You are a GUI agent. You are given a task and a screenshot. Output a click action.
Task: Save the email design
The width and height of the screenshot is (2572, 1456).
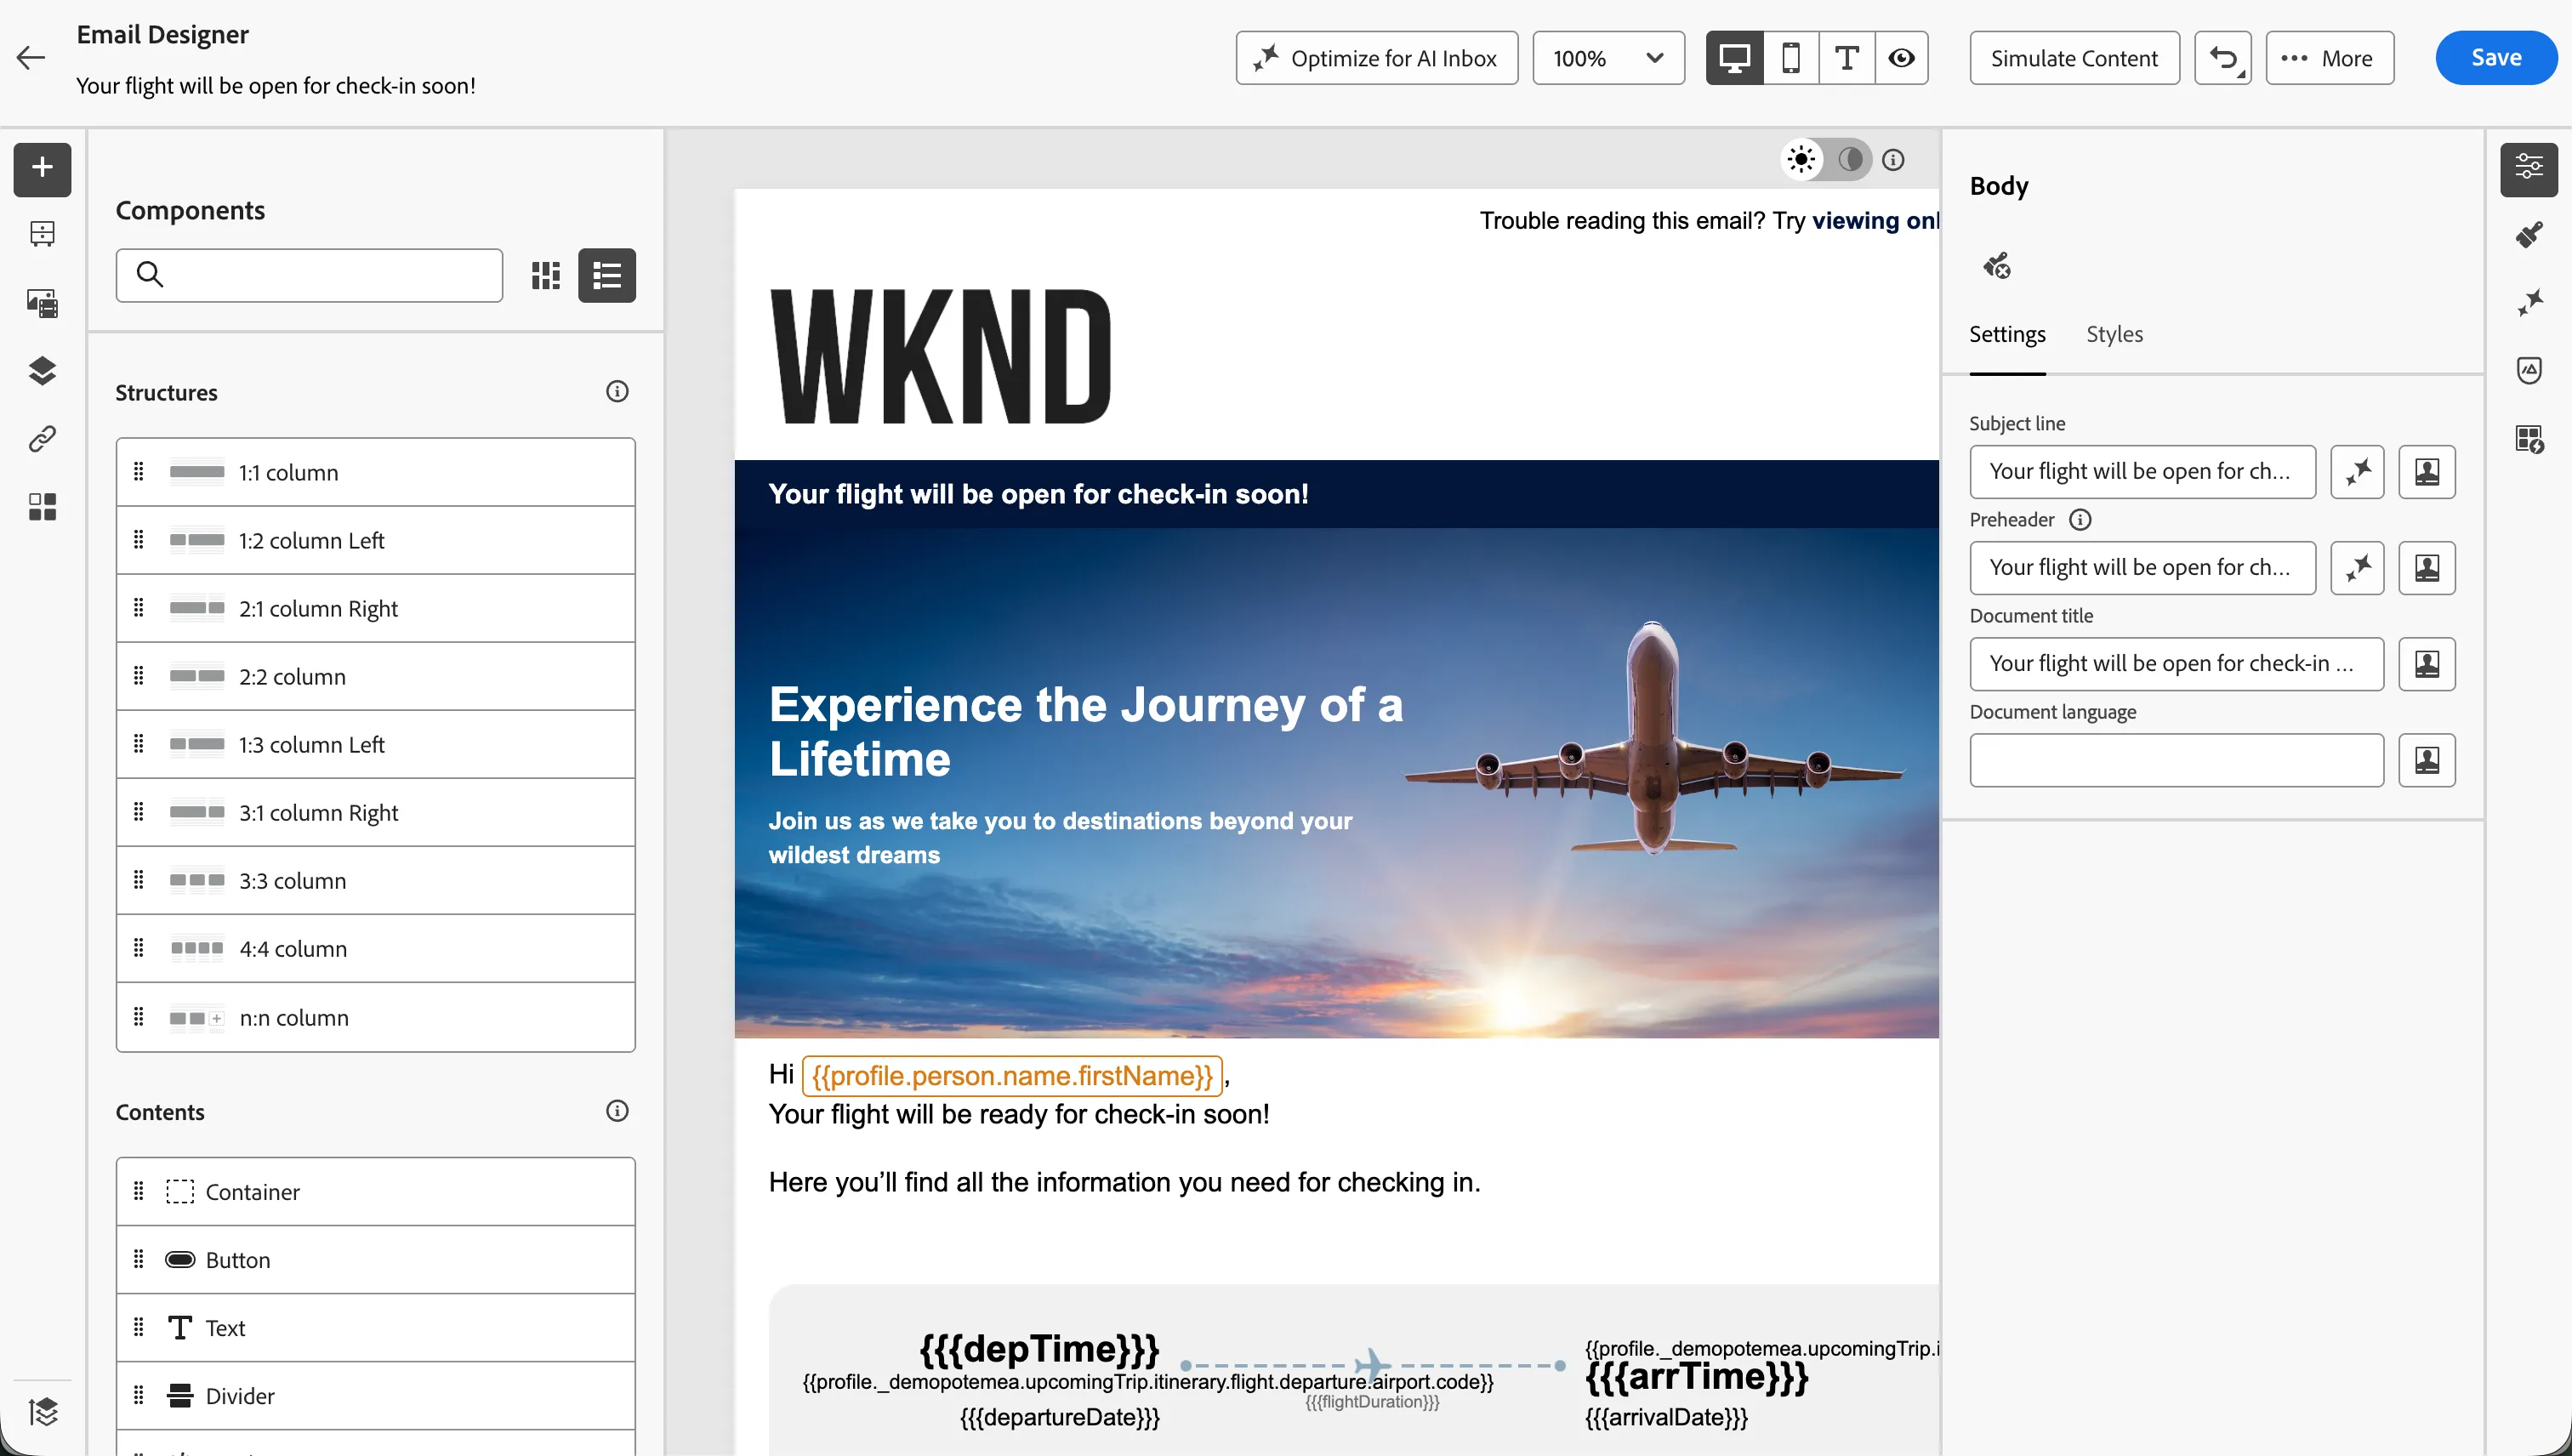click(2496, 58)
